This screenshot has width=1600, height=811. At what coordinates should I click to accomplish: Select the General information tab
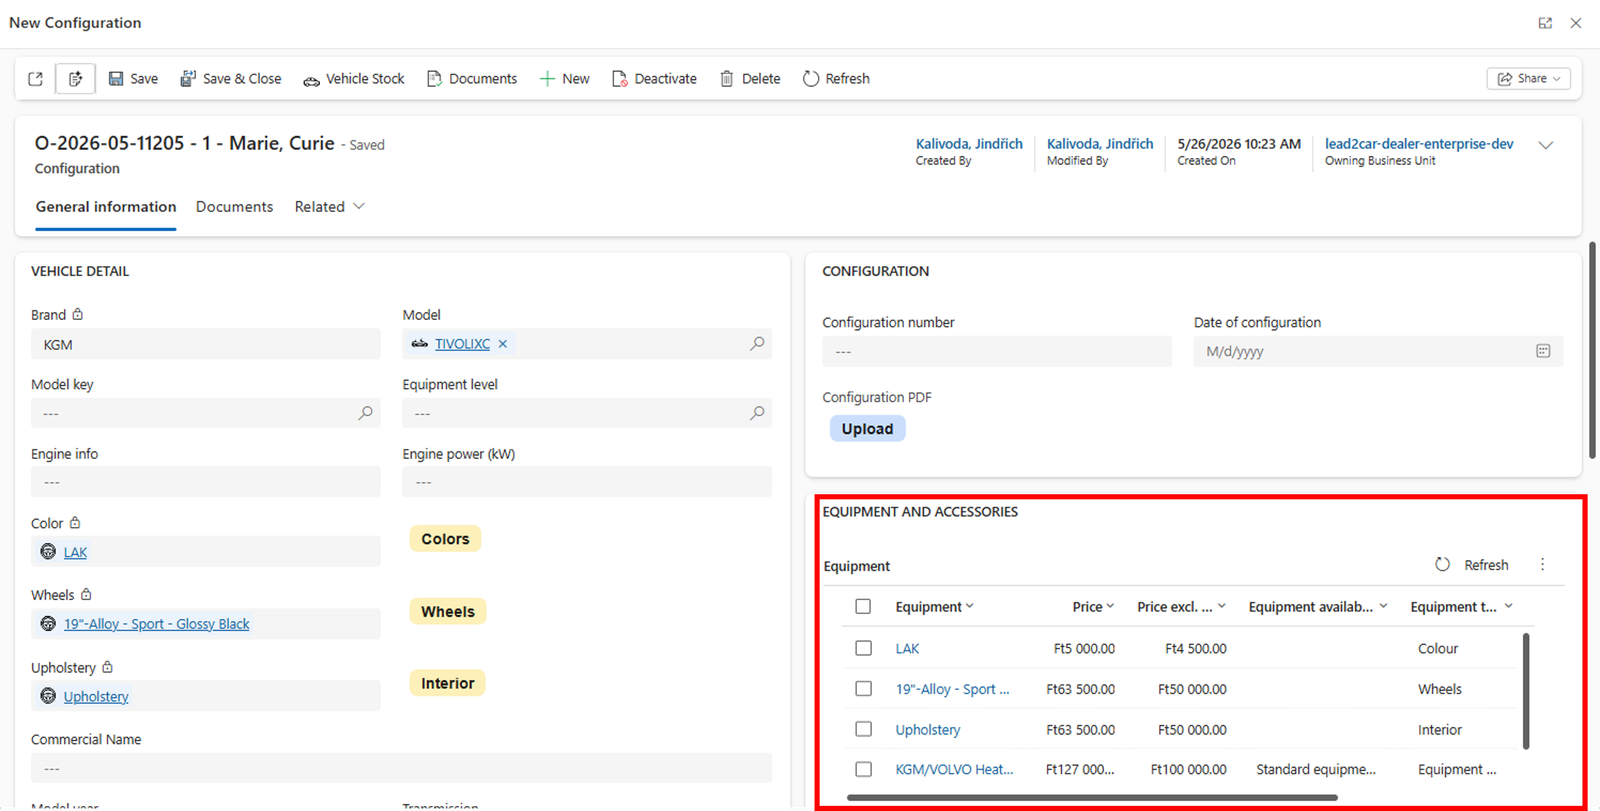pyautogui.click(x=106, y=207)
